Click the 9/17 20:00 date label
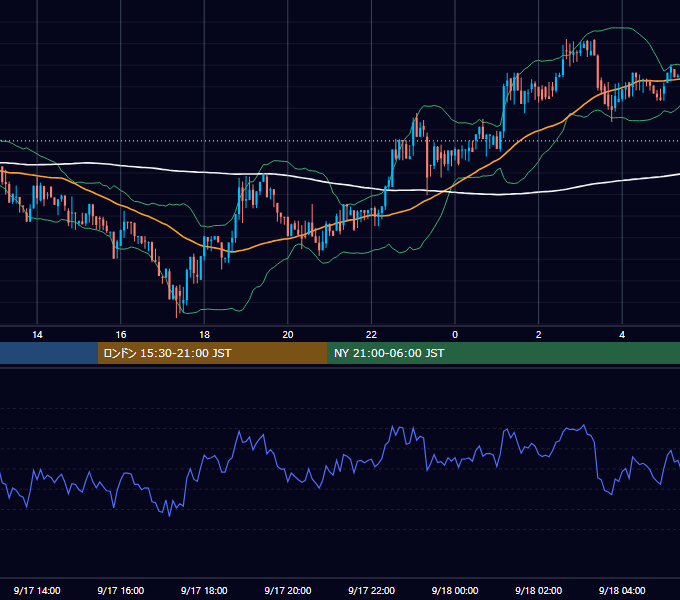680x600 pixels. (x=288, y=590)
